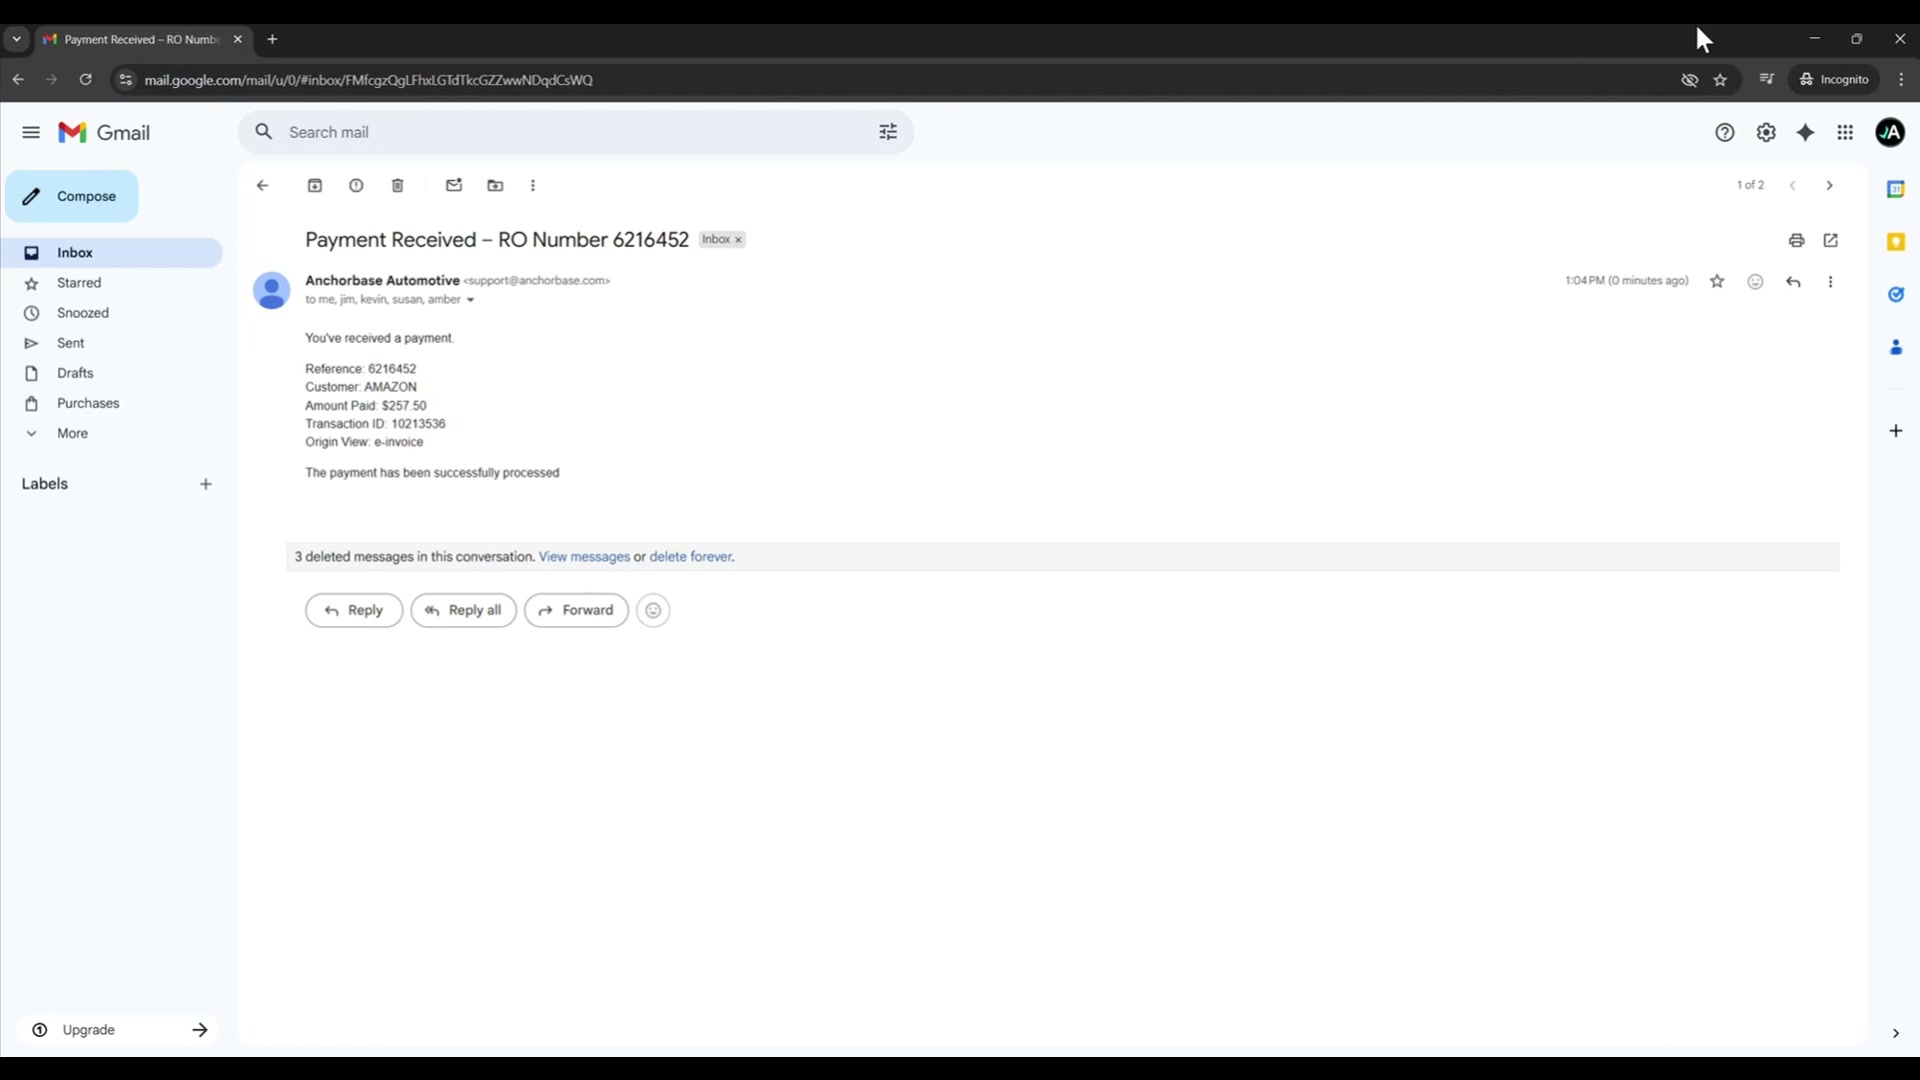Image resolution: width=1920 pixels, height=1080 pixels.
Task: Show older conversation arrow
Action: pos(1830,185)
